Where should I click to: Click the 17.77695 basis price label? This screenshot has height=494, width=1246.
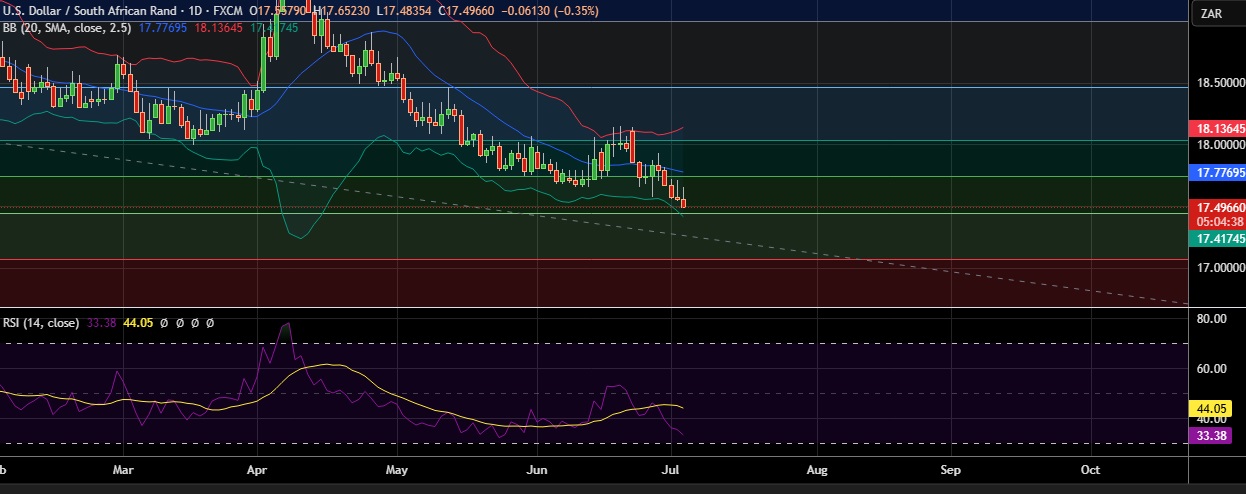click(x=1218, y=173)
